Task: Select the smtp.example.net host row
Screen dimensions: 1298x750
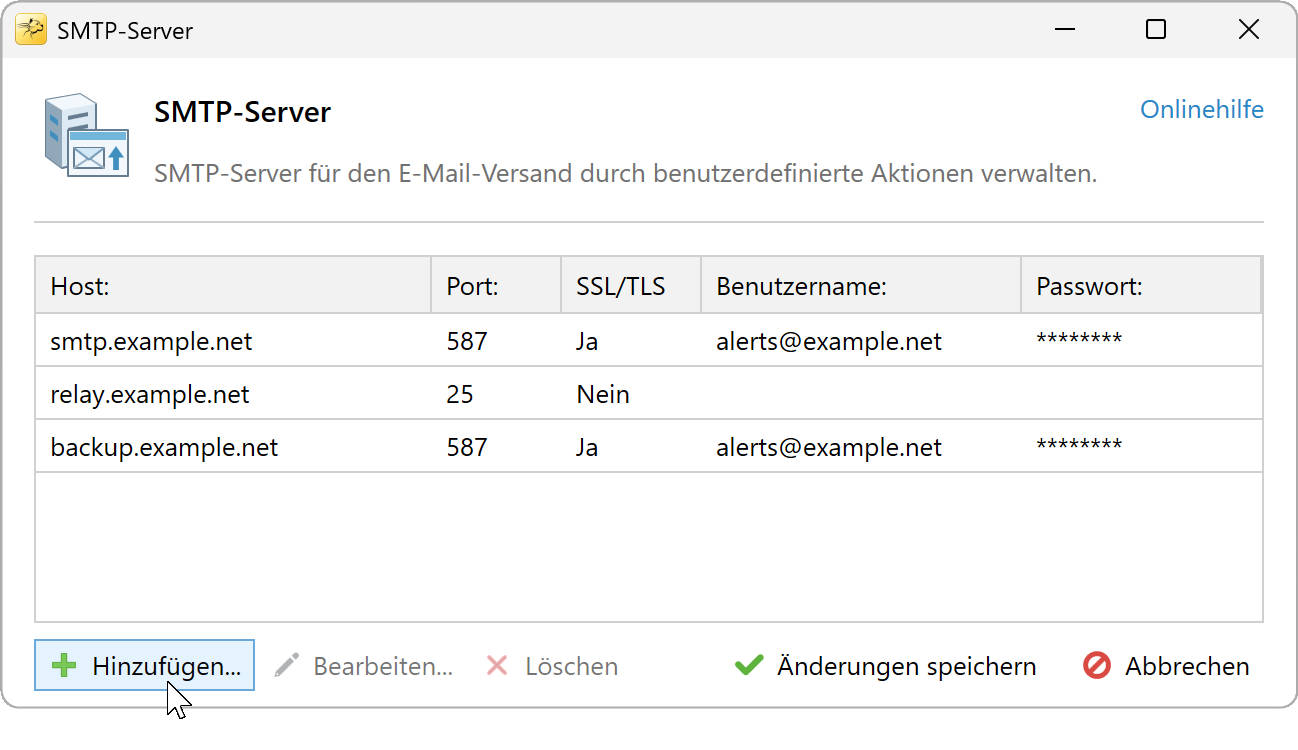Action: 649,341
